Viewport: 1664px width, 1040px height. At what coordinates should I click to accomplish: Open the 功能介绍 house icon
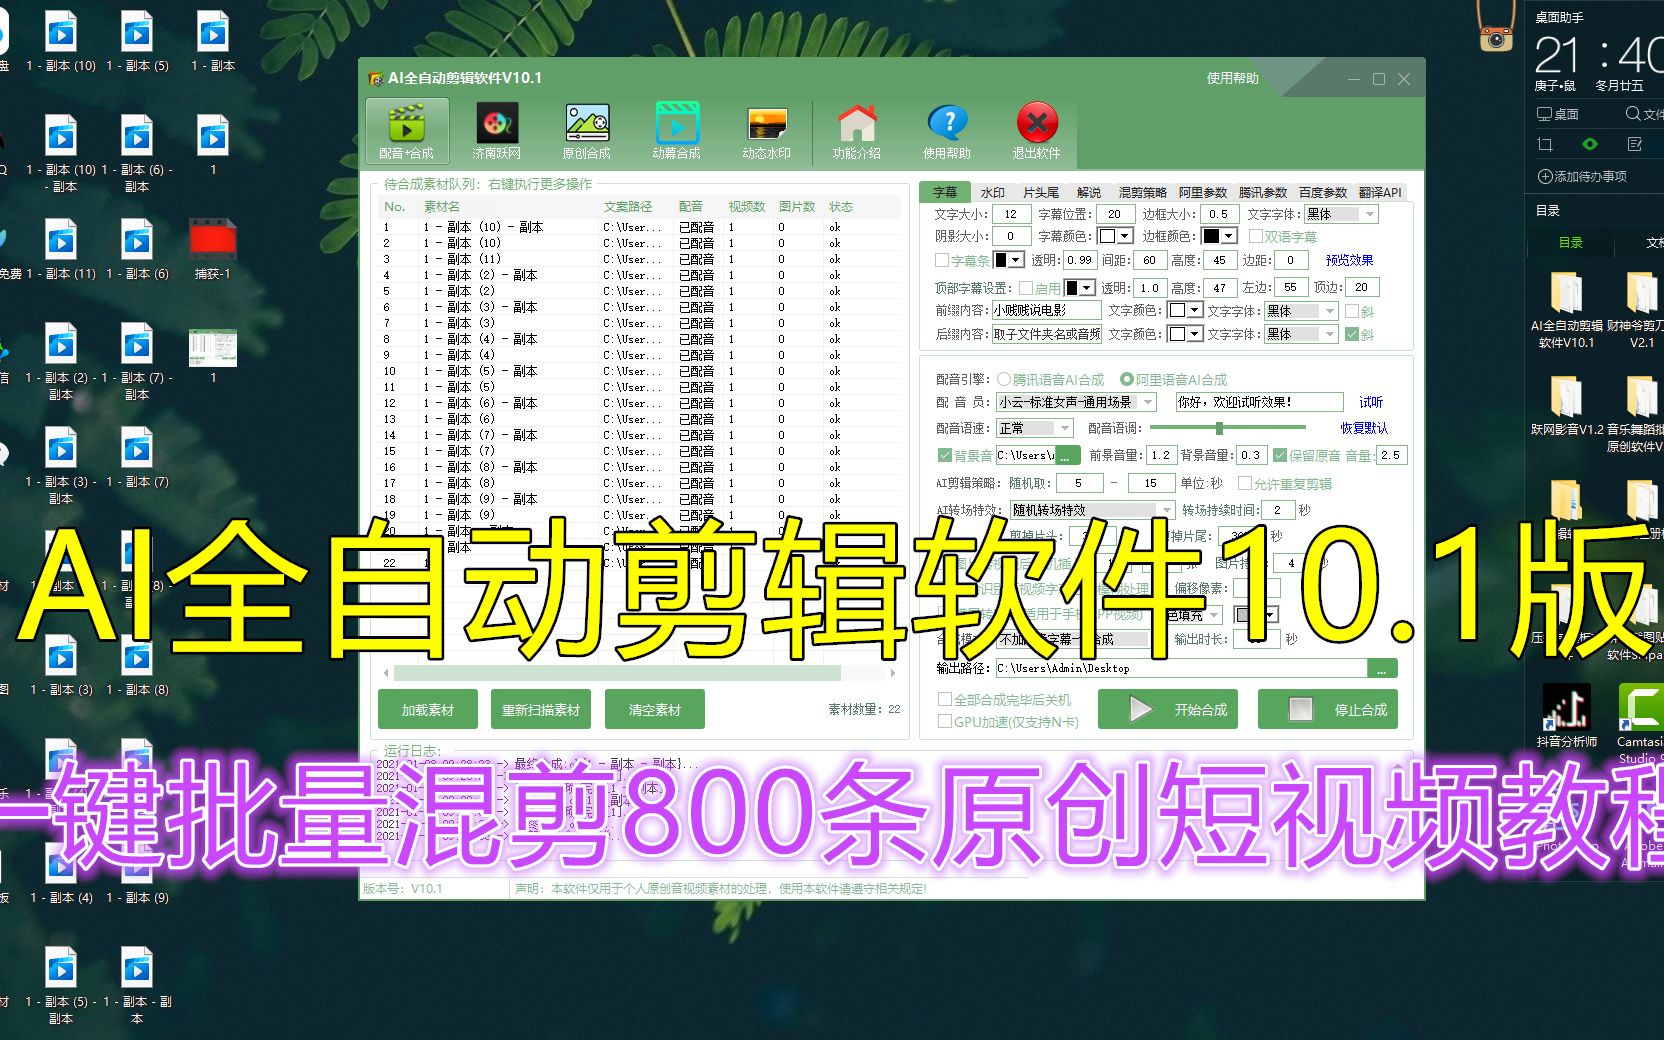(x=857, y=131)
